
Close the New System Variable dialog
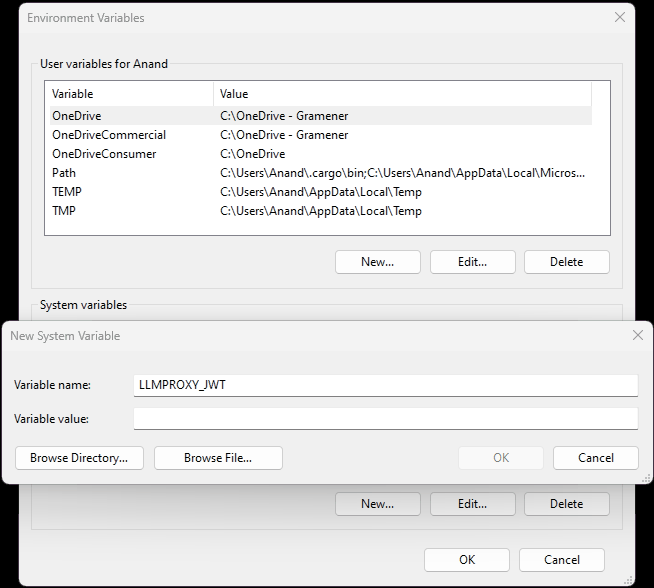click(637, 336)
